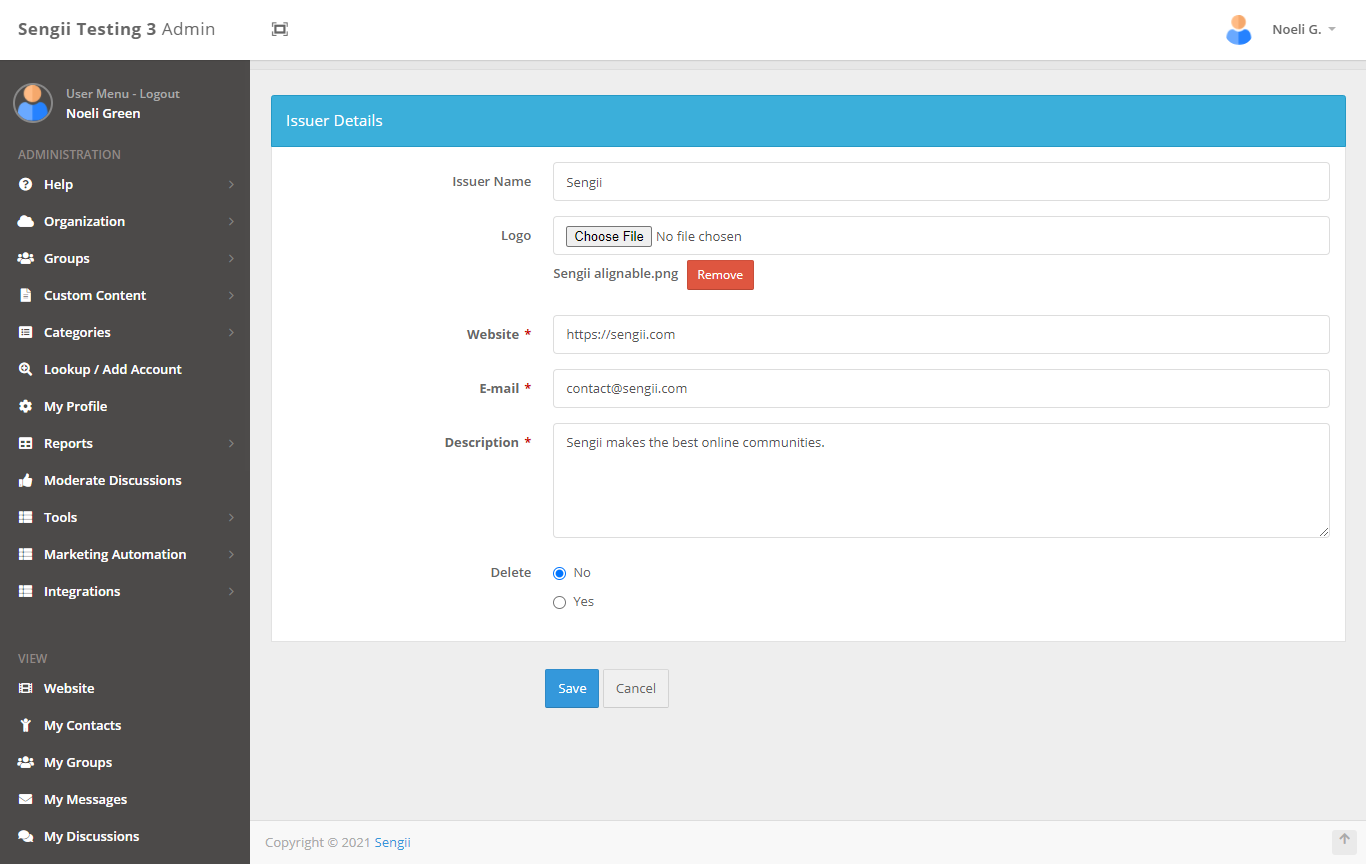
Task: Click the Integrations grid icon
Action: click(x=26, y=591)
